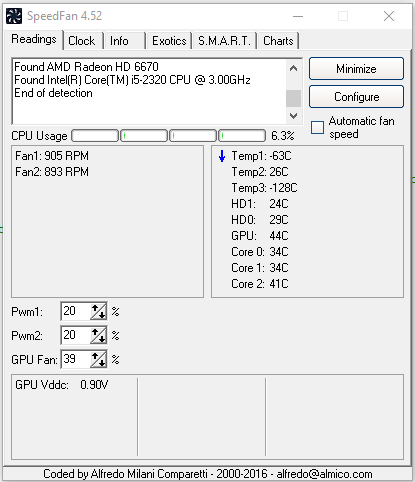Click into the Pwm1 value field

pyautogui.click(x=76, y=311)
